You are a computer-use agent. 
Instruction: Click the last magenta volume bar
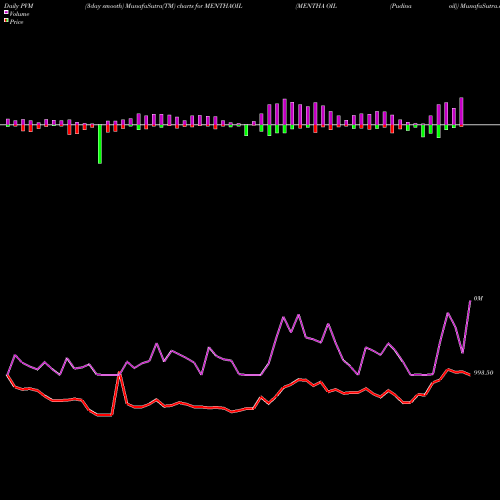461,111
